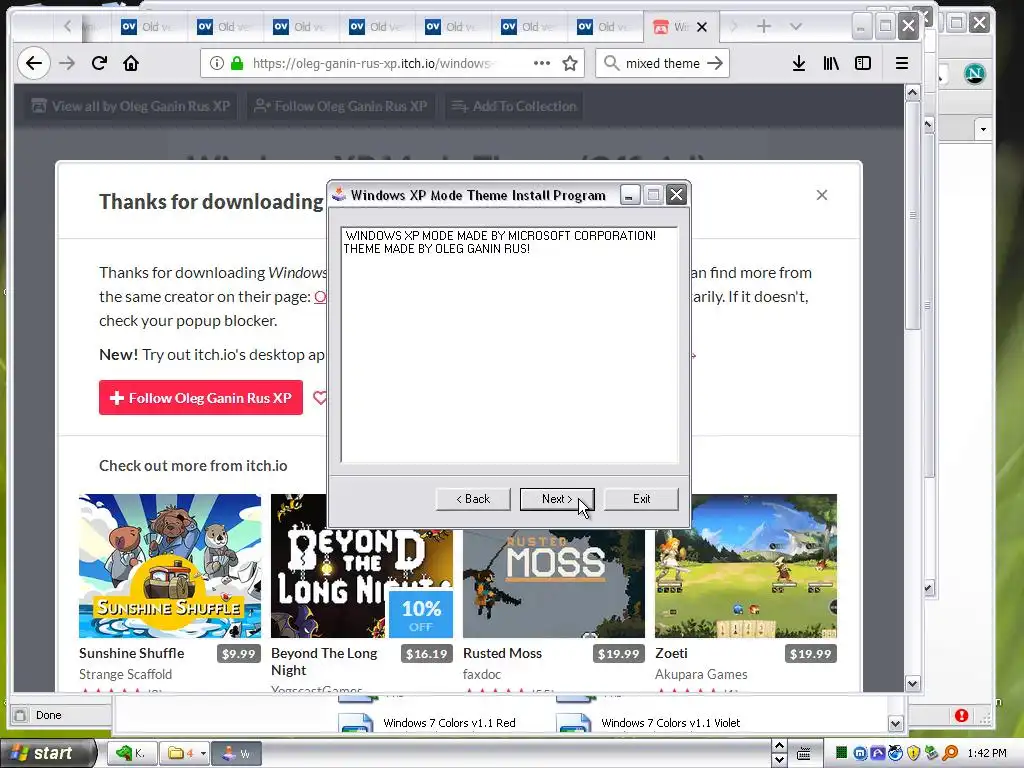The height and width of the screenshot is (768, 1024).
Task: Click the magnifier icon in the search box
Action: pos(611,63)
